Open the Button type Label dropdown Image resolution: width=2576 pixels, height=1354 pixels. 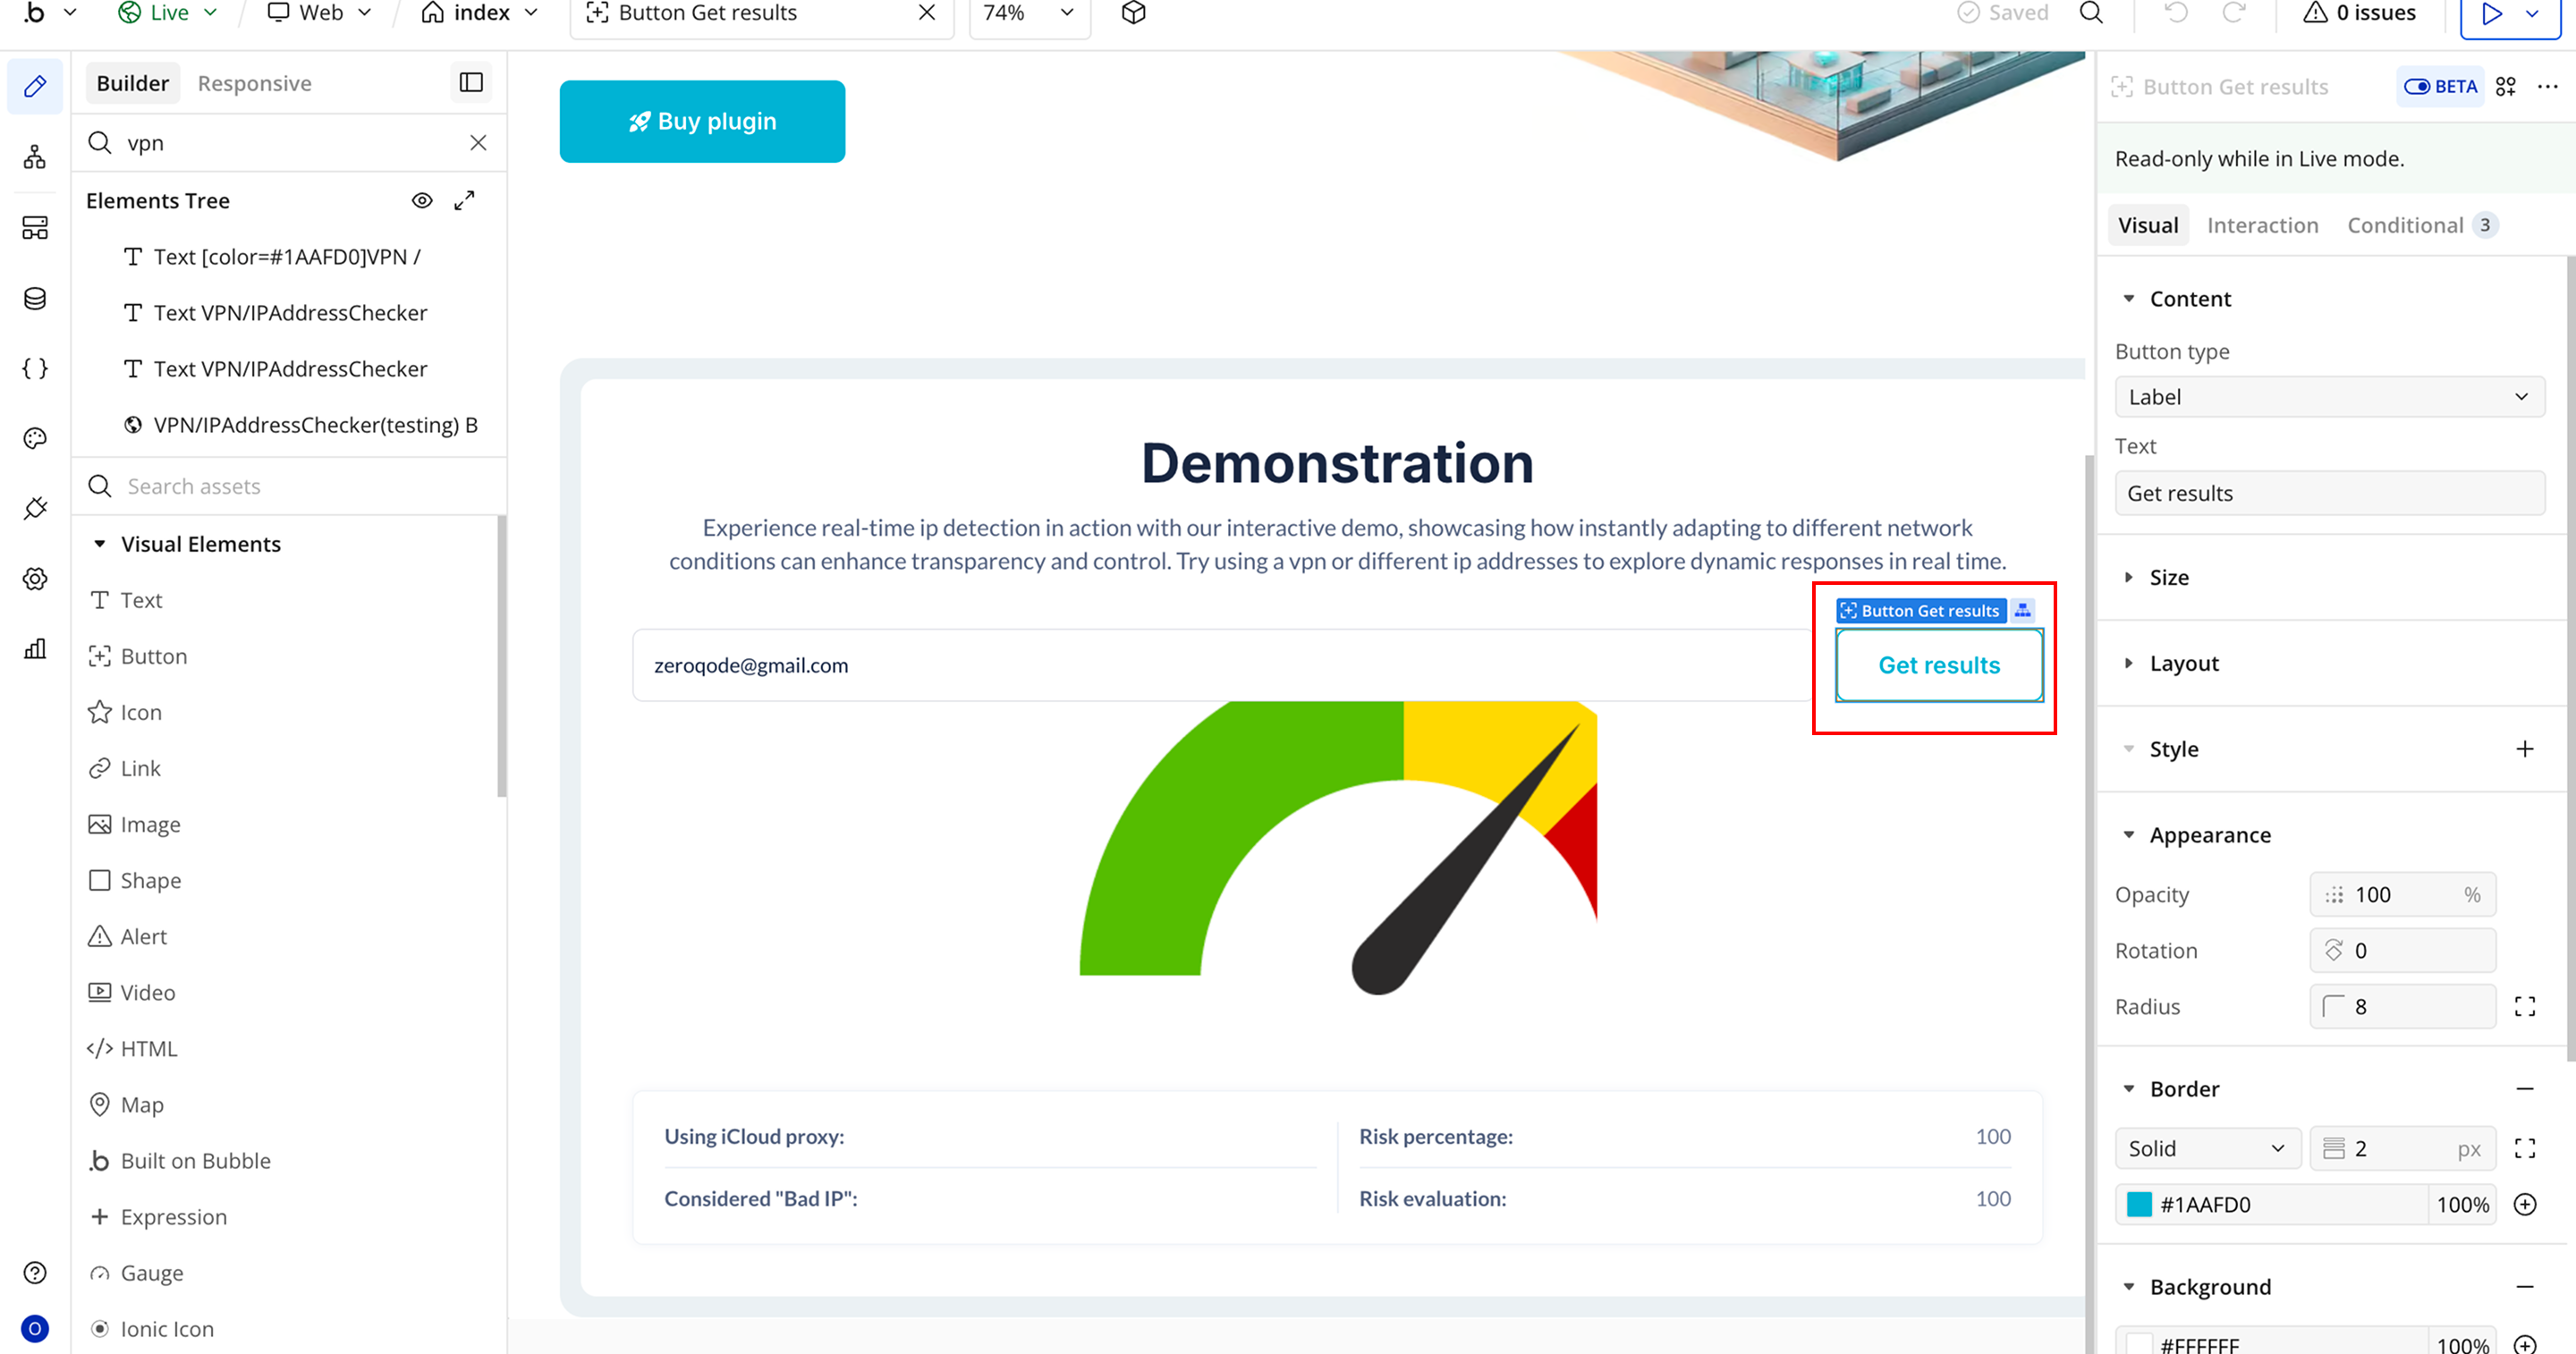pos(2328,397)
